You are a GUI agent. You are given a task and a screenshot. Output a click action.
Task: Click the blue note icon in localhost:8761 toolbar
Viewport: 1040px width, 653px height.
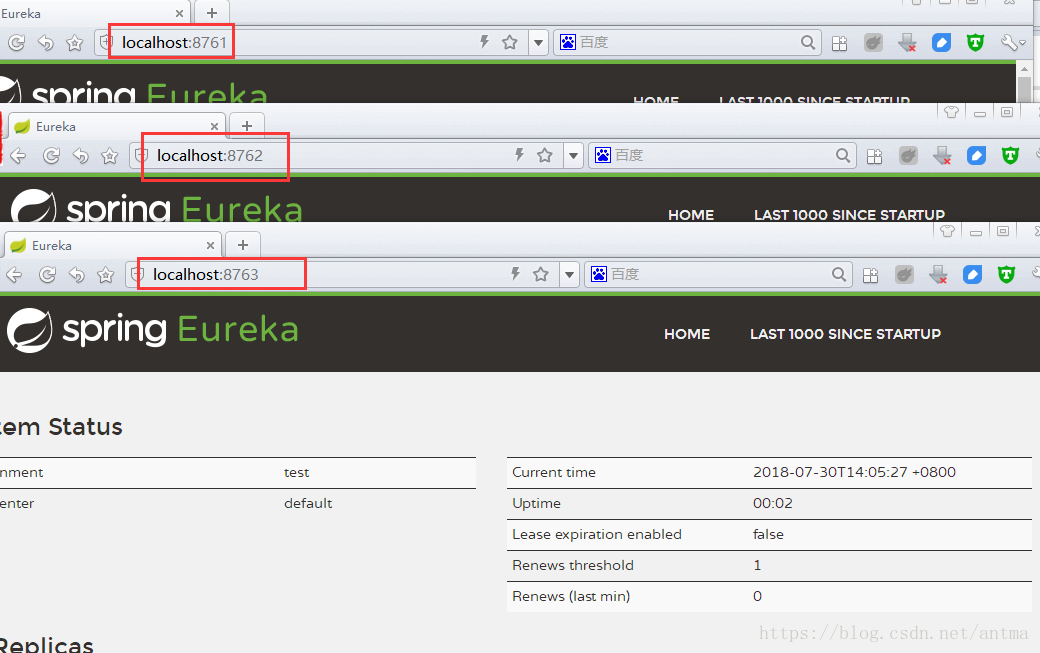941,43
